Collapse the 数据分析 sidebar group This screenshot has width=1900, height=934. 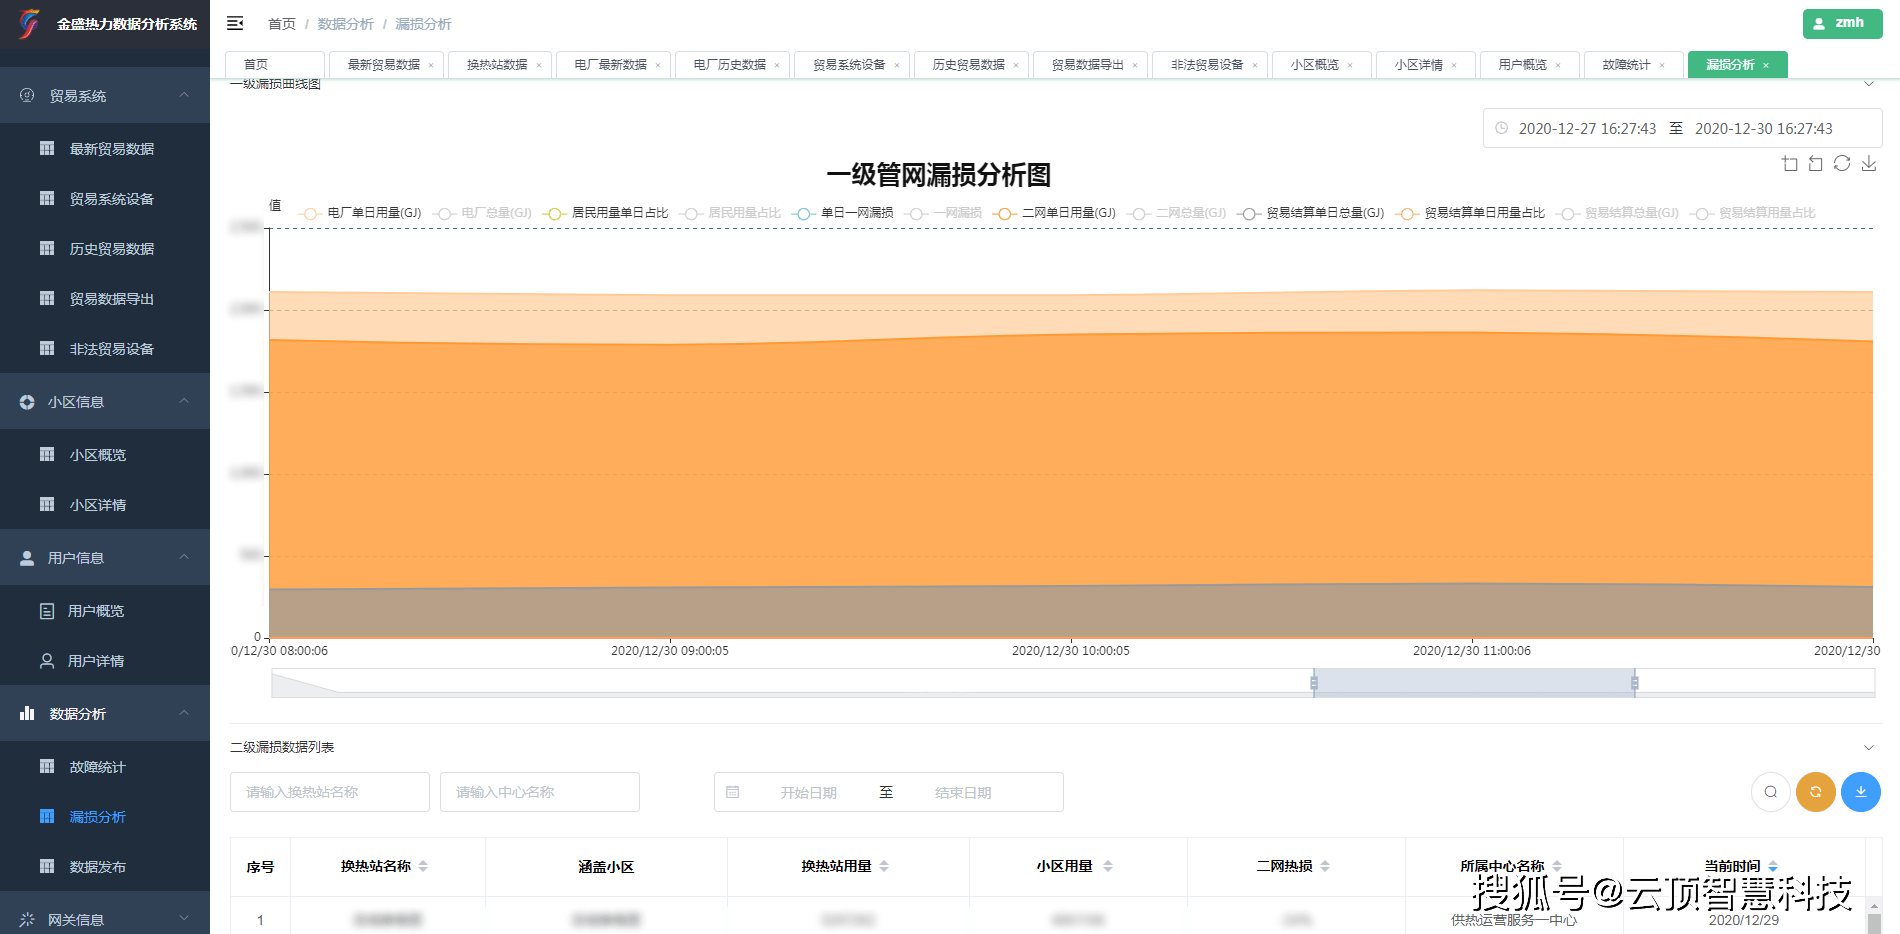(x=184, y=713)
